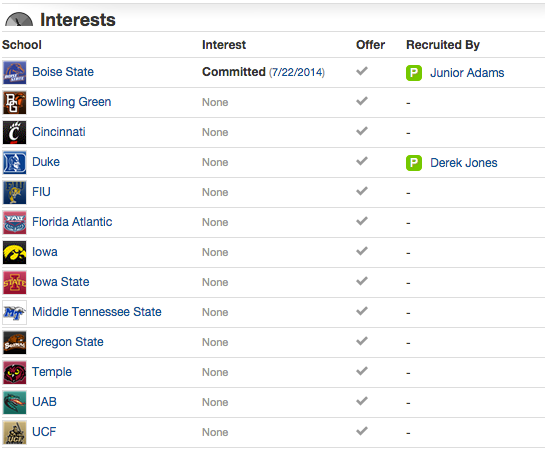
Task: Open the Florida Atlantic school link
Action: (72, 222)
